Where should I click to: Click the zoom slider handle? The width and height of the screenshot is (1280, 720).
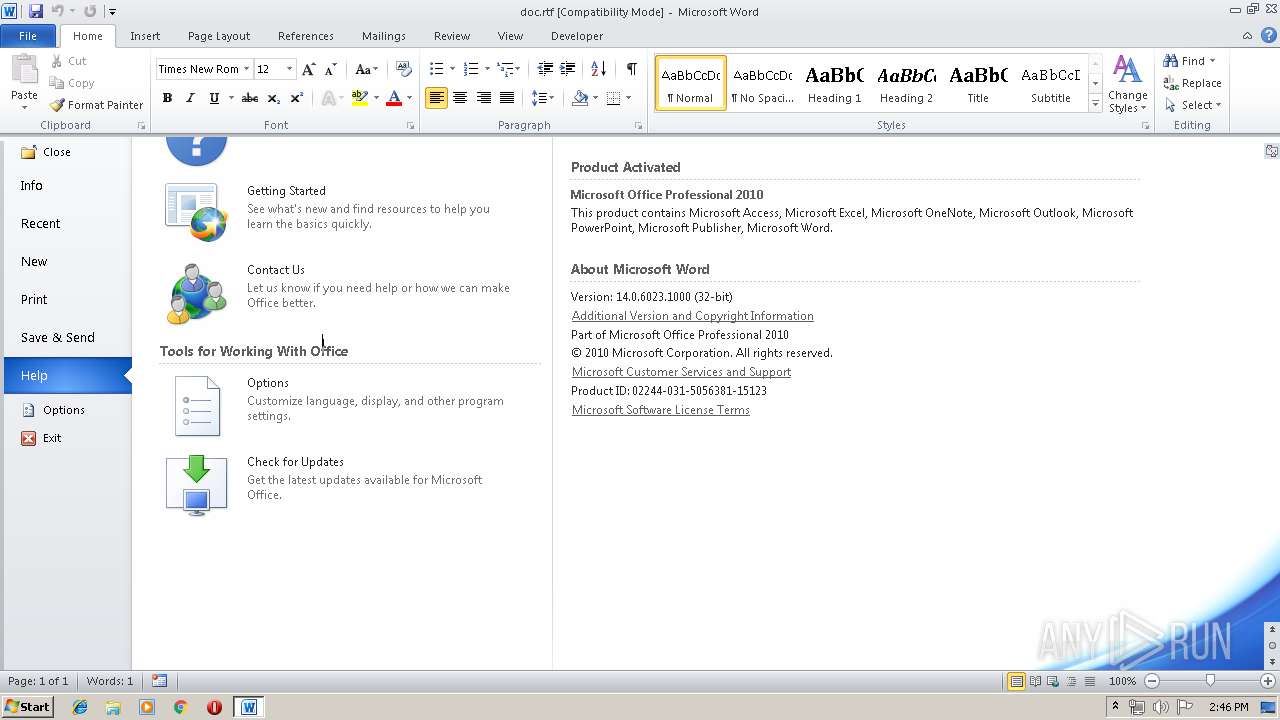click(1210, 681)
